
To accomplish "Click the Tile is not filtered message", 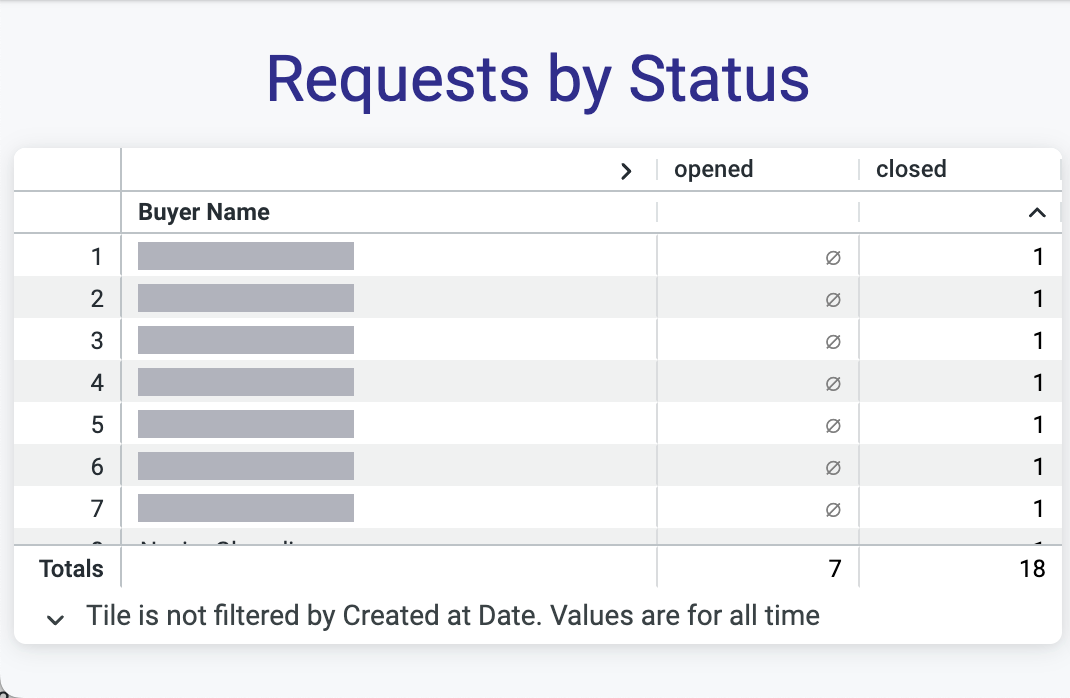I will pos(452,615).
